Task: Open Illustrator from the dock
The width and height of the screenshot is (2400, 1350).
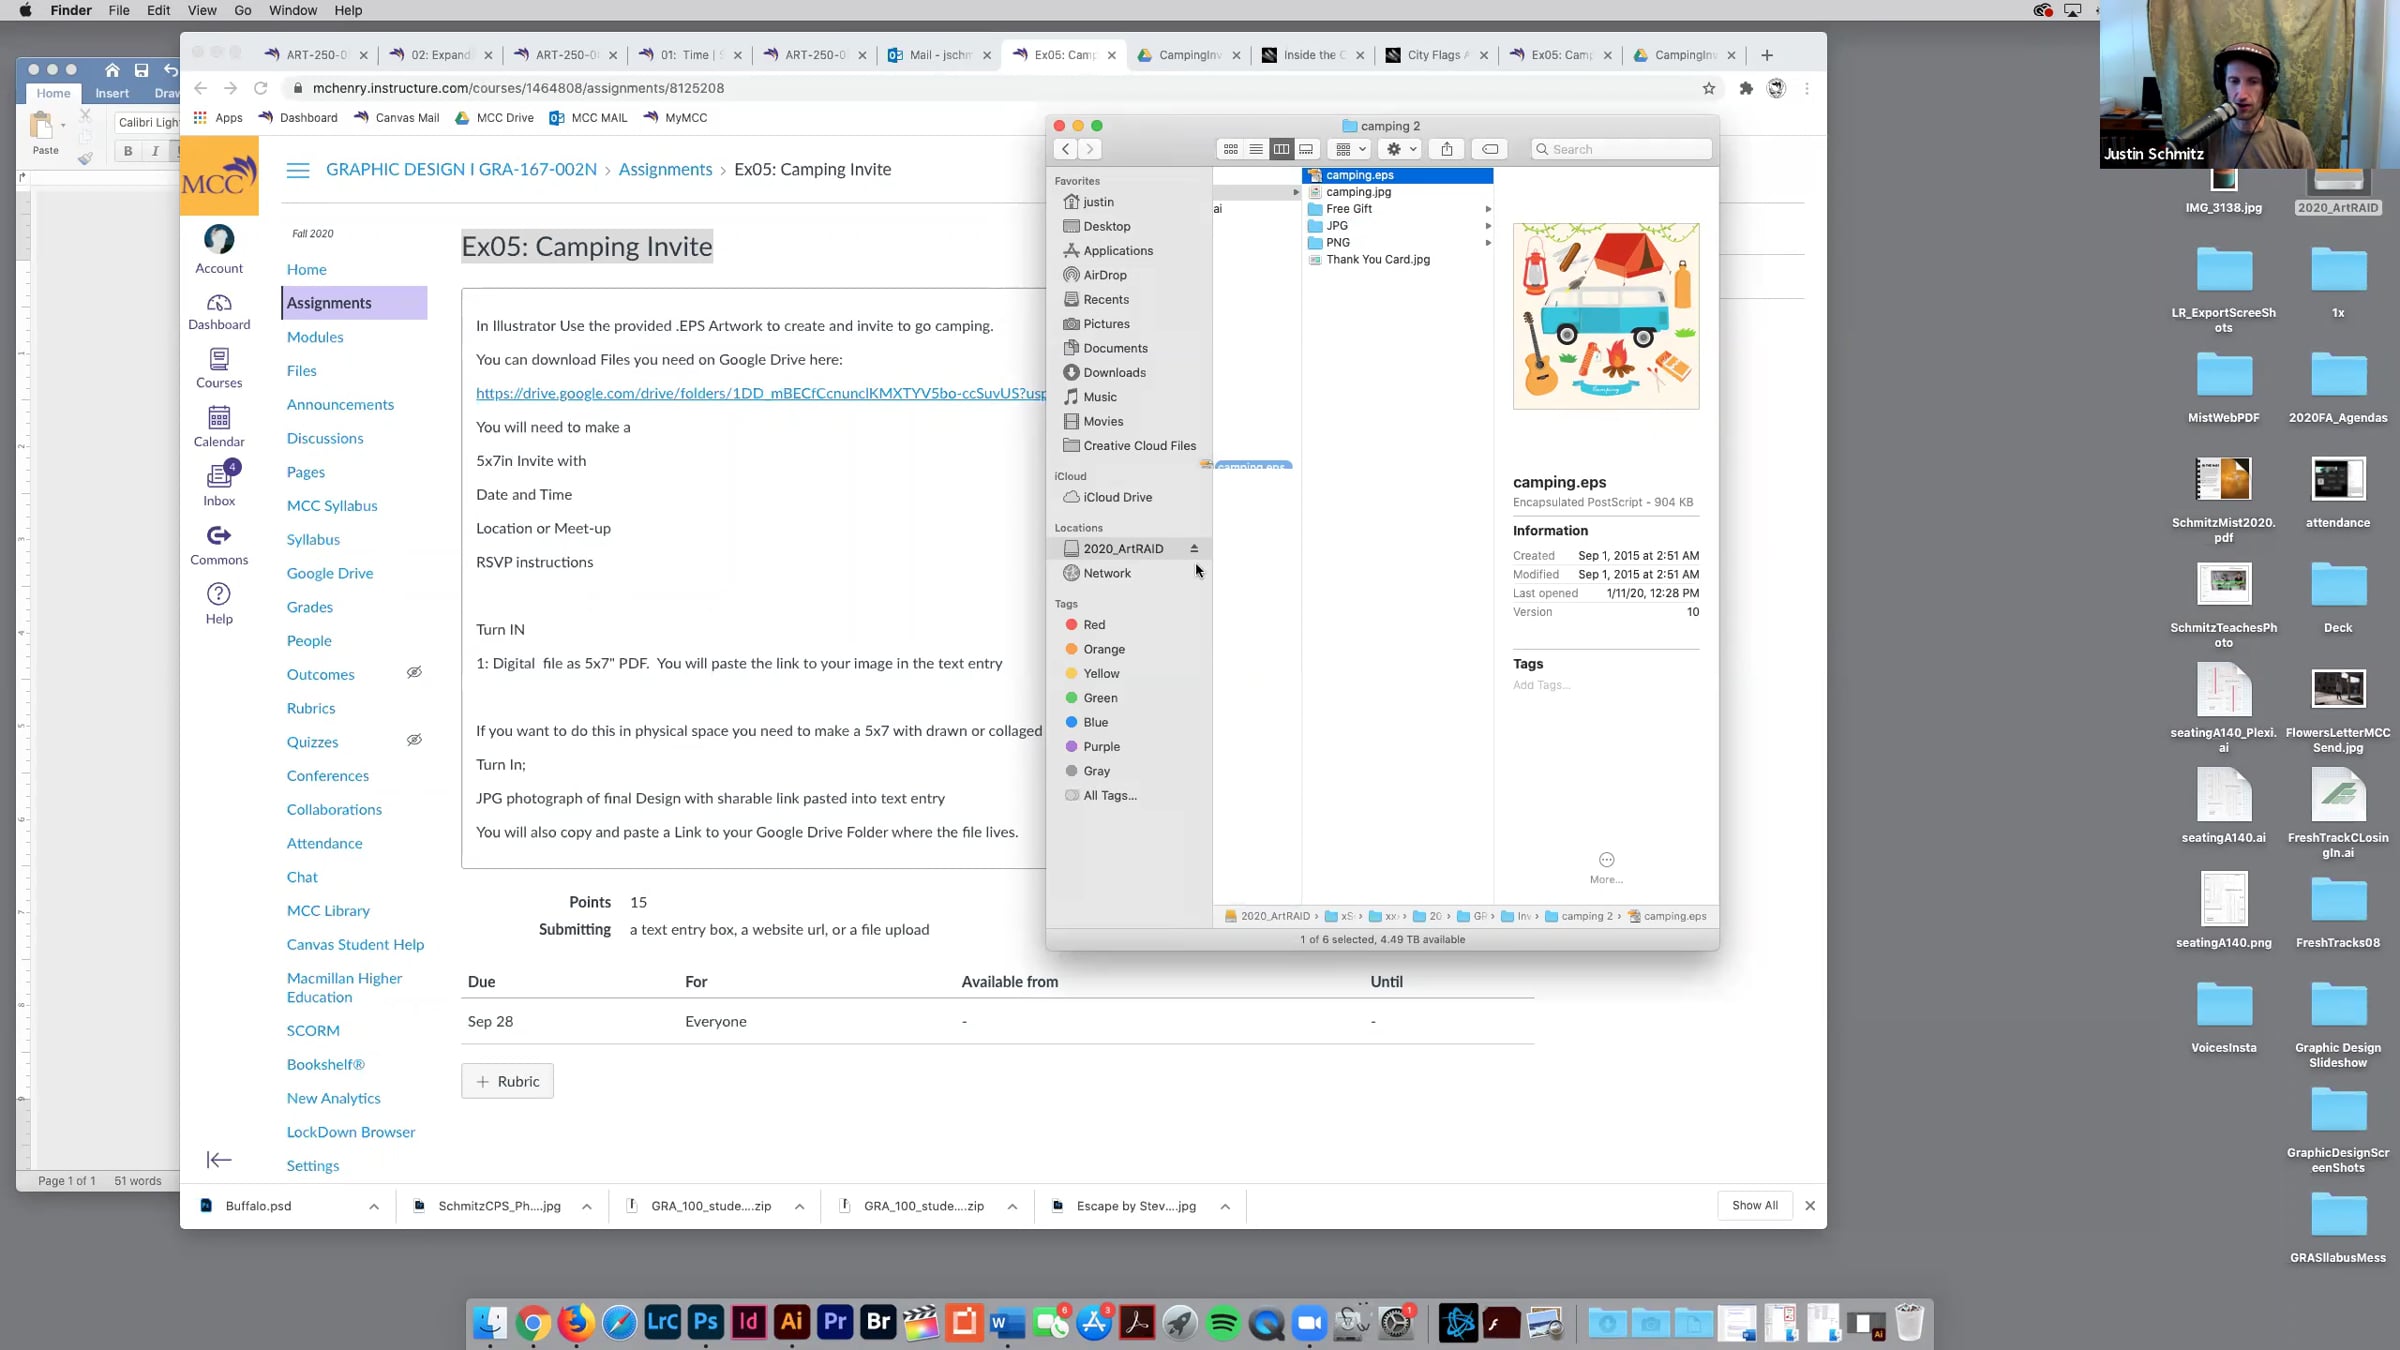Action: pyautogui.click(x=792, y=1323)
